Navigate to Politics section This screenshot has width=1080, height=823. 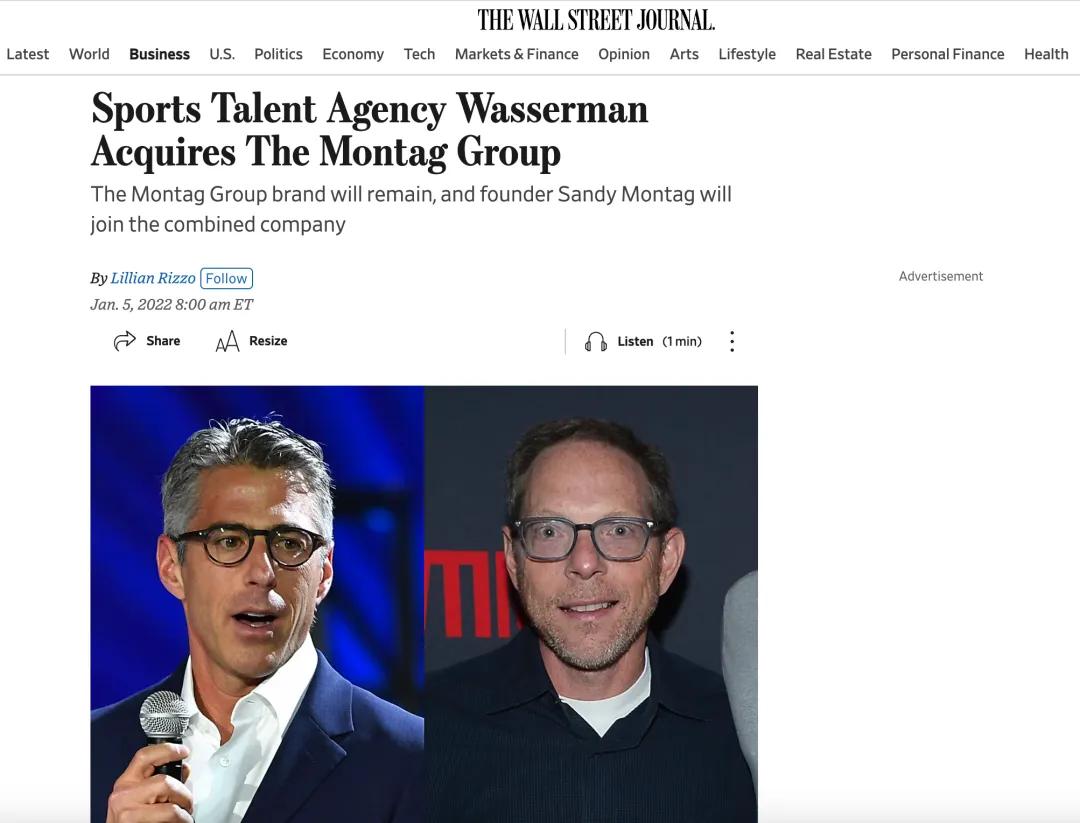point(278,54)
